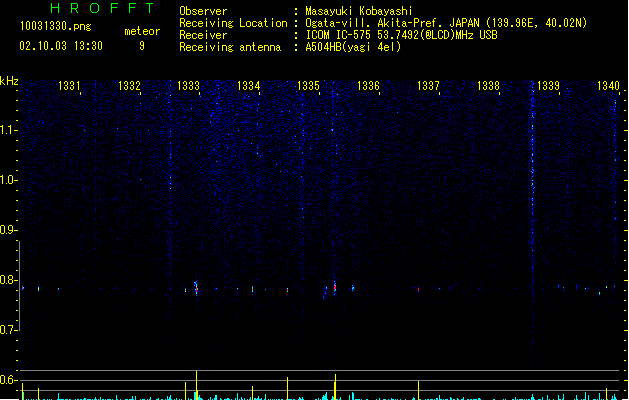Click the 0.8 frequency axis label
629x400 pixels.
(x=8, y=280)
